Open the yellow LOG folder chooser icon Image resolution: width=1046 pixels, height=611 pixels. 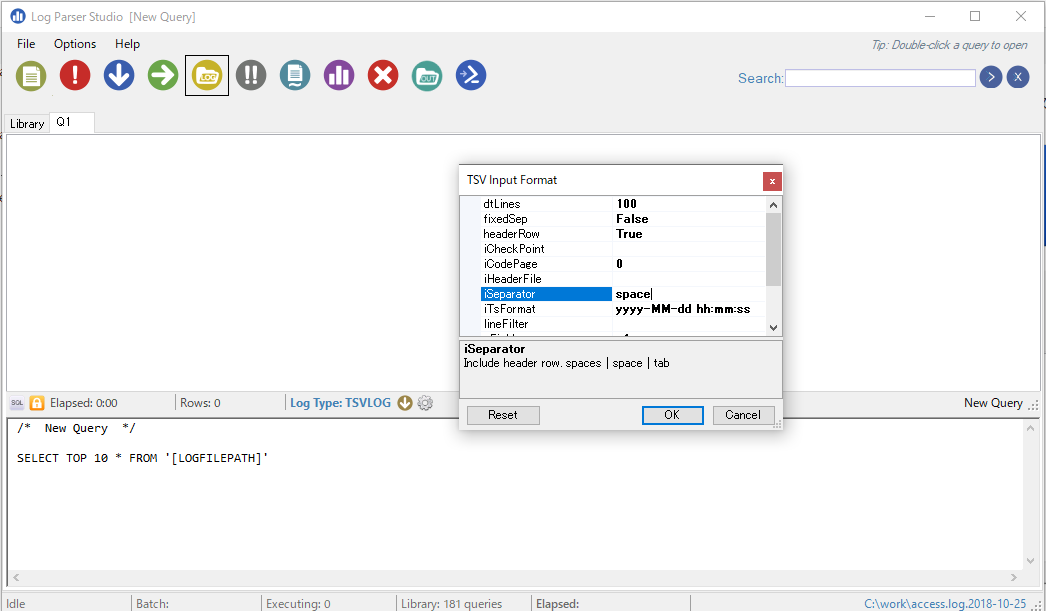207,75
